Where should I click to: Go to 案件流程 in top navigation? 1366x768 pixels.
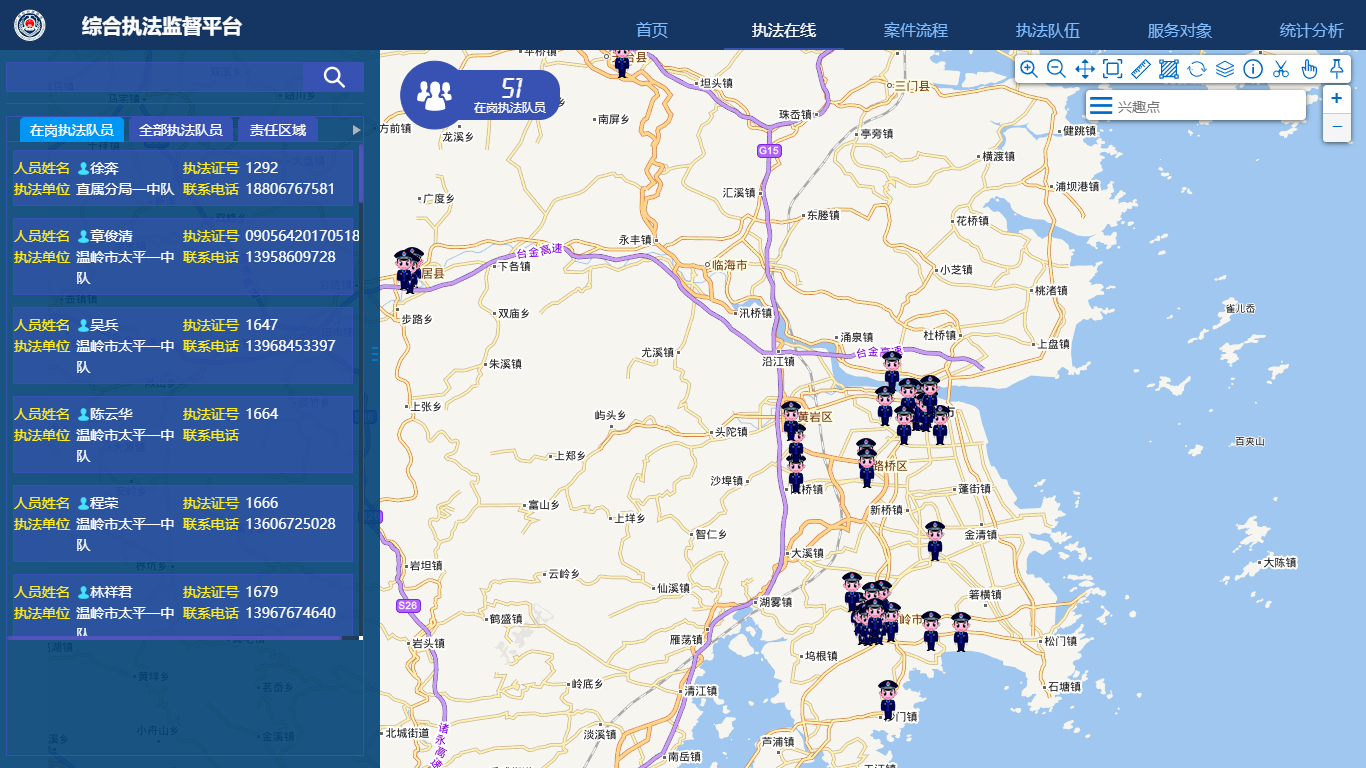915,30
